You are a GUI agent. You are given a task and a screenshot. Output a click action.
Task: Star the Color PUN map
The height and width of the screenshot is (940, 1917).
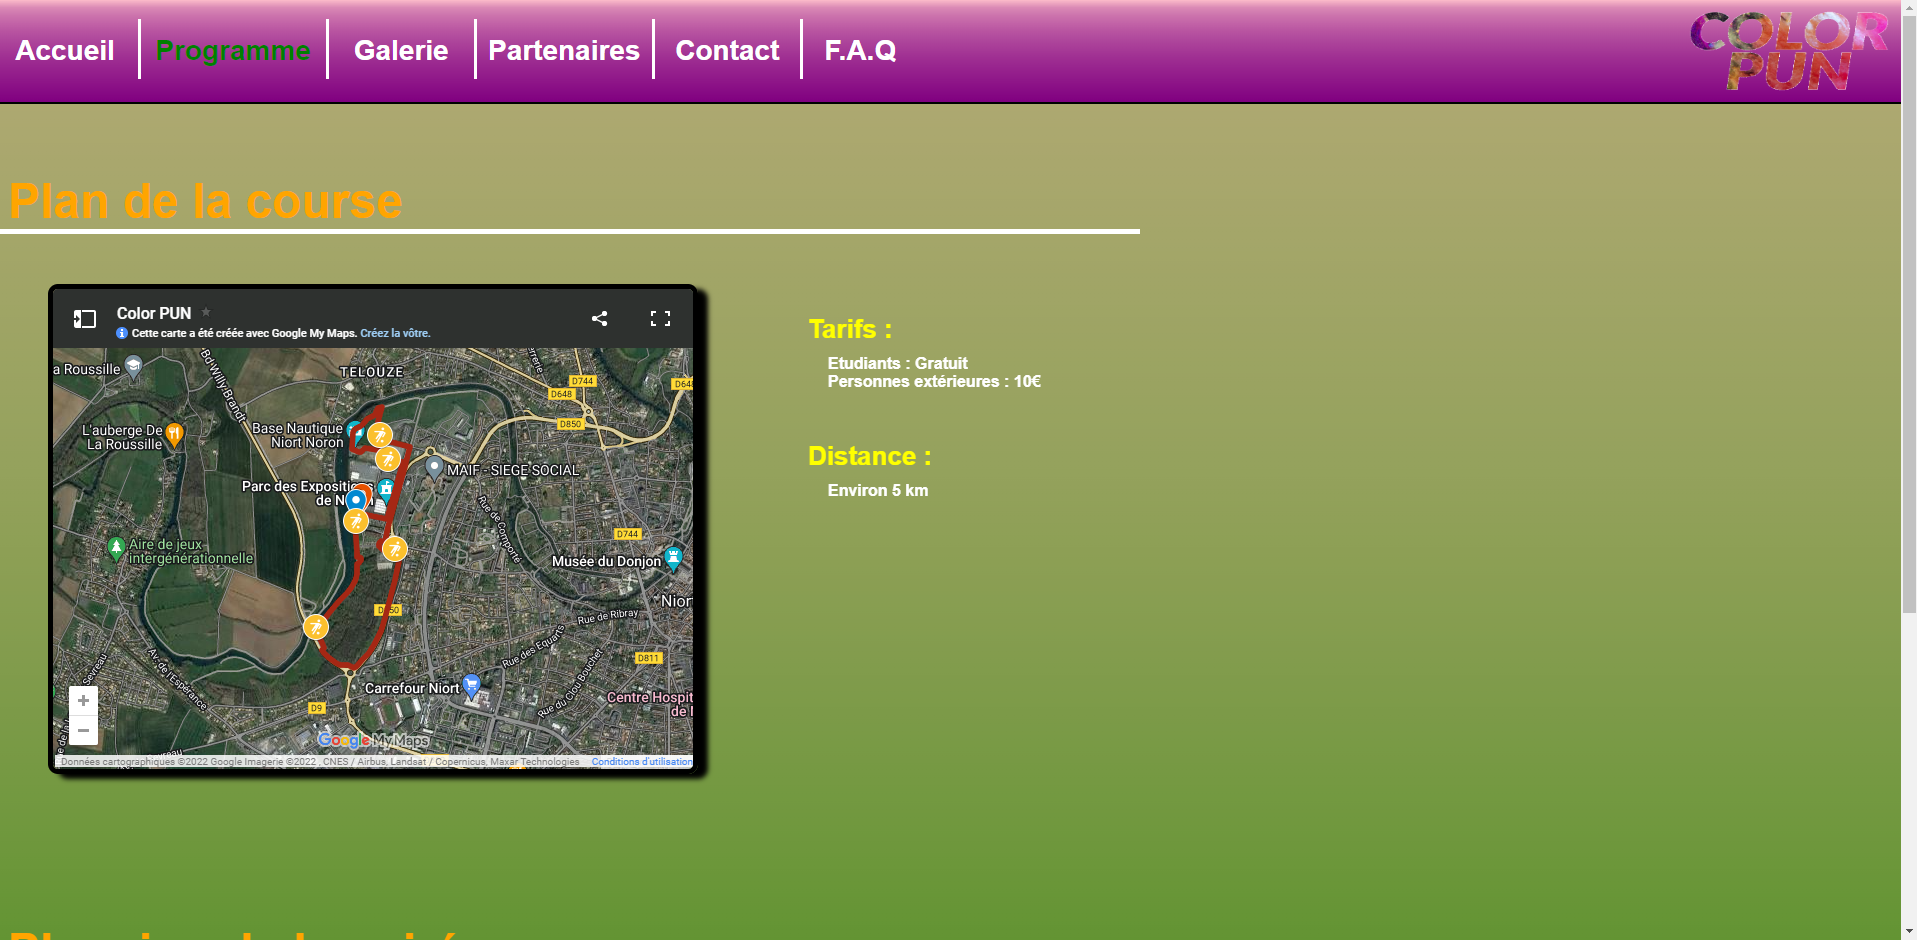[206, 312]
